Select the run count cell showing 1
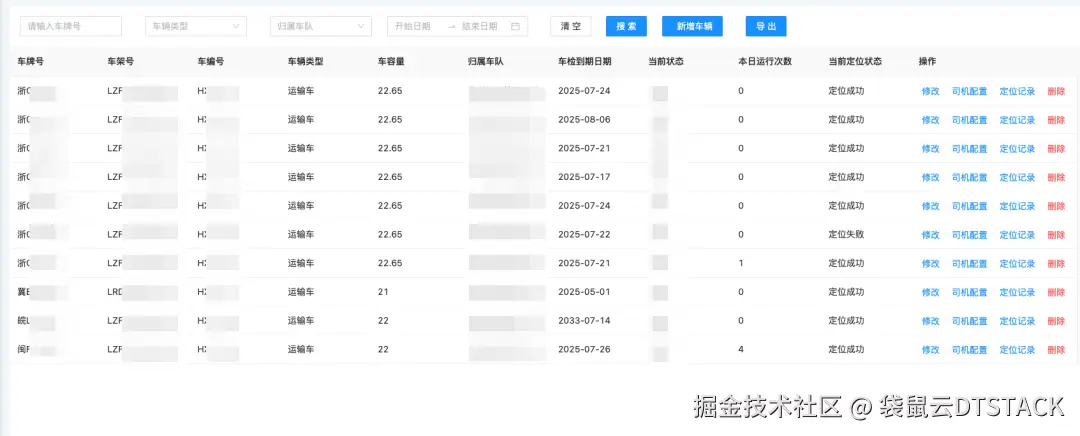The height and width of the screenshot is (436, 1080). coord(741,263)
